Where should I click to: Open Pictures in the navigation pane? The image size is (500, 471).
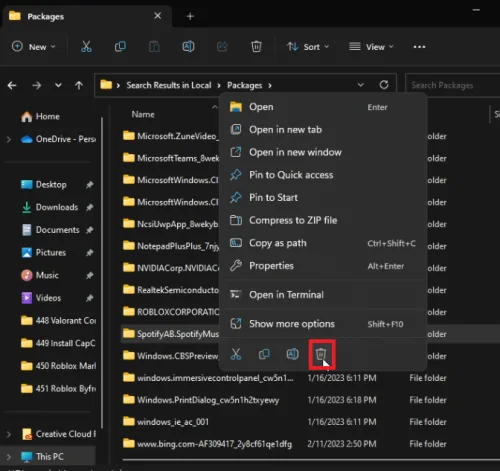coord(43,253)
